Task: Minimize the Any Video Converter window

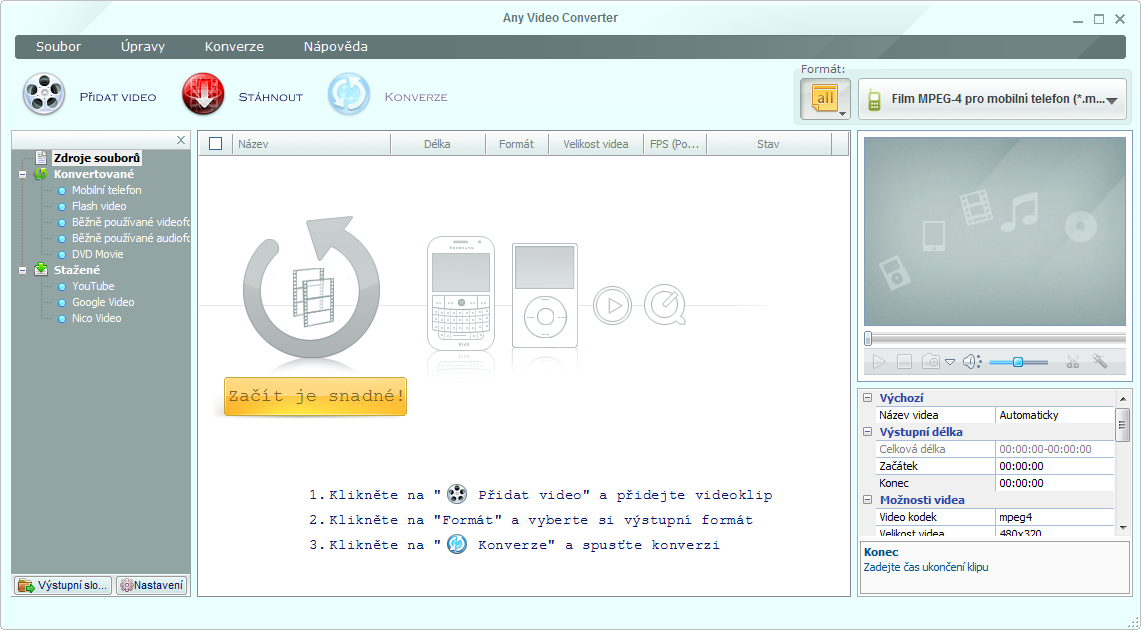Action: pyautogui.click(x=1078, y=20)
